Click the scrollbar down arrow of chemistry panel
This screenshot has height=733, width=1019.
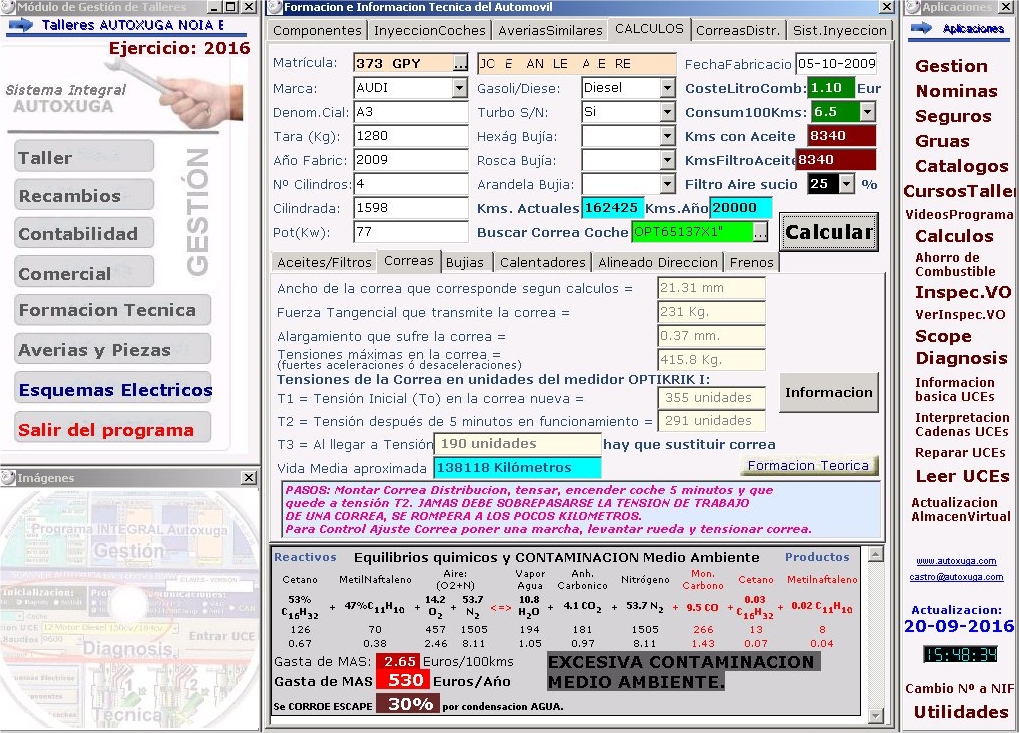click(876, 715)
